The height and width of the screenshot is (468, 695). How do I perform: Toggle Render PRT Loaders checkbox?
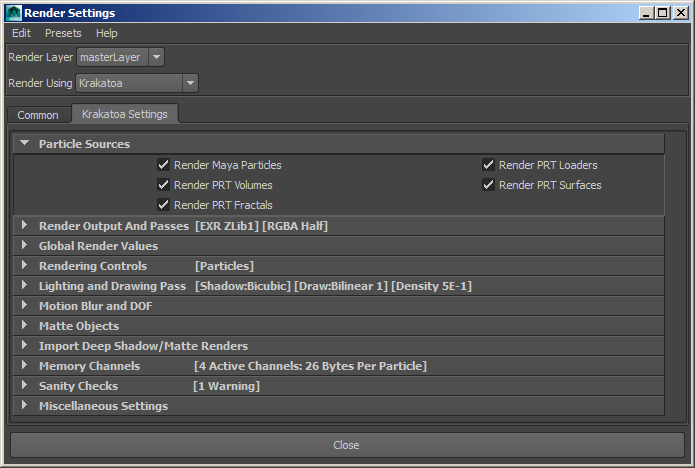click(488, 165)
